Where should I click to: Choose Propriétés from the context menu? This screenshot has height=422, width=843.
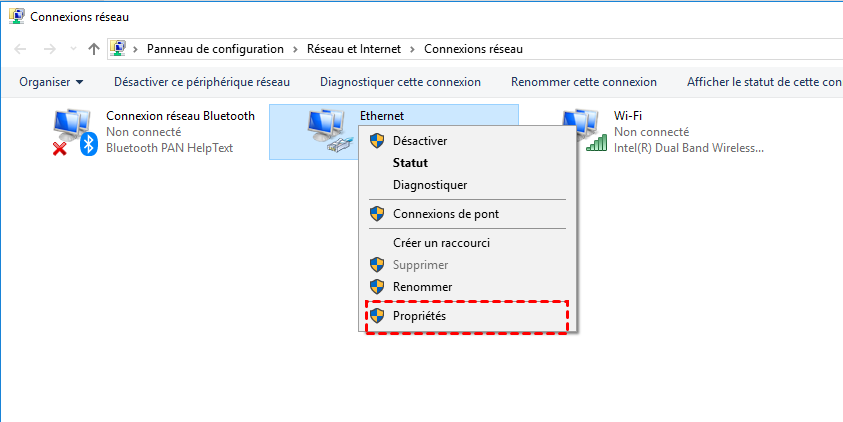419,315
